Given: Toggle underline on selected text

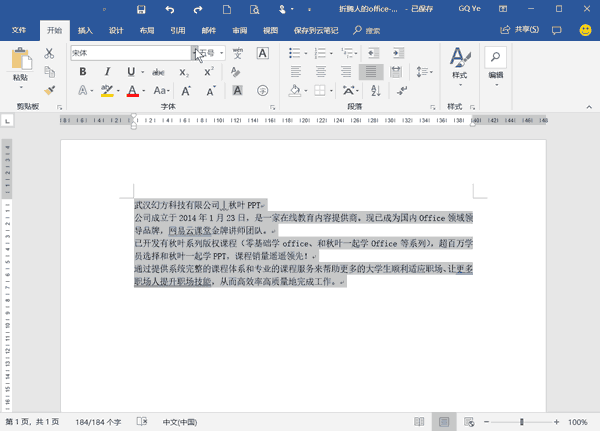Looking at the screenshot, I should coord(131,72).
